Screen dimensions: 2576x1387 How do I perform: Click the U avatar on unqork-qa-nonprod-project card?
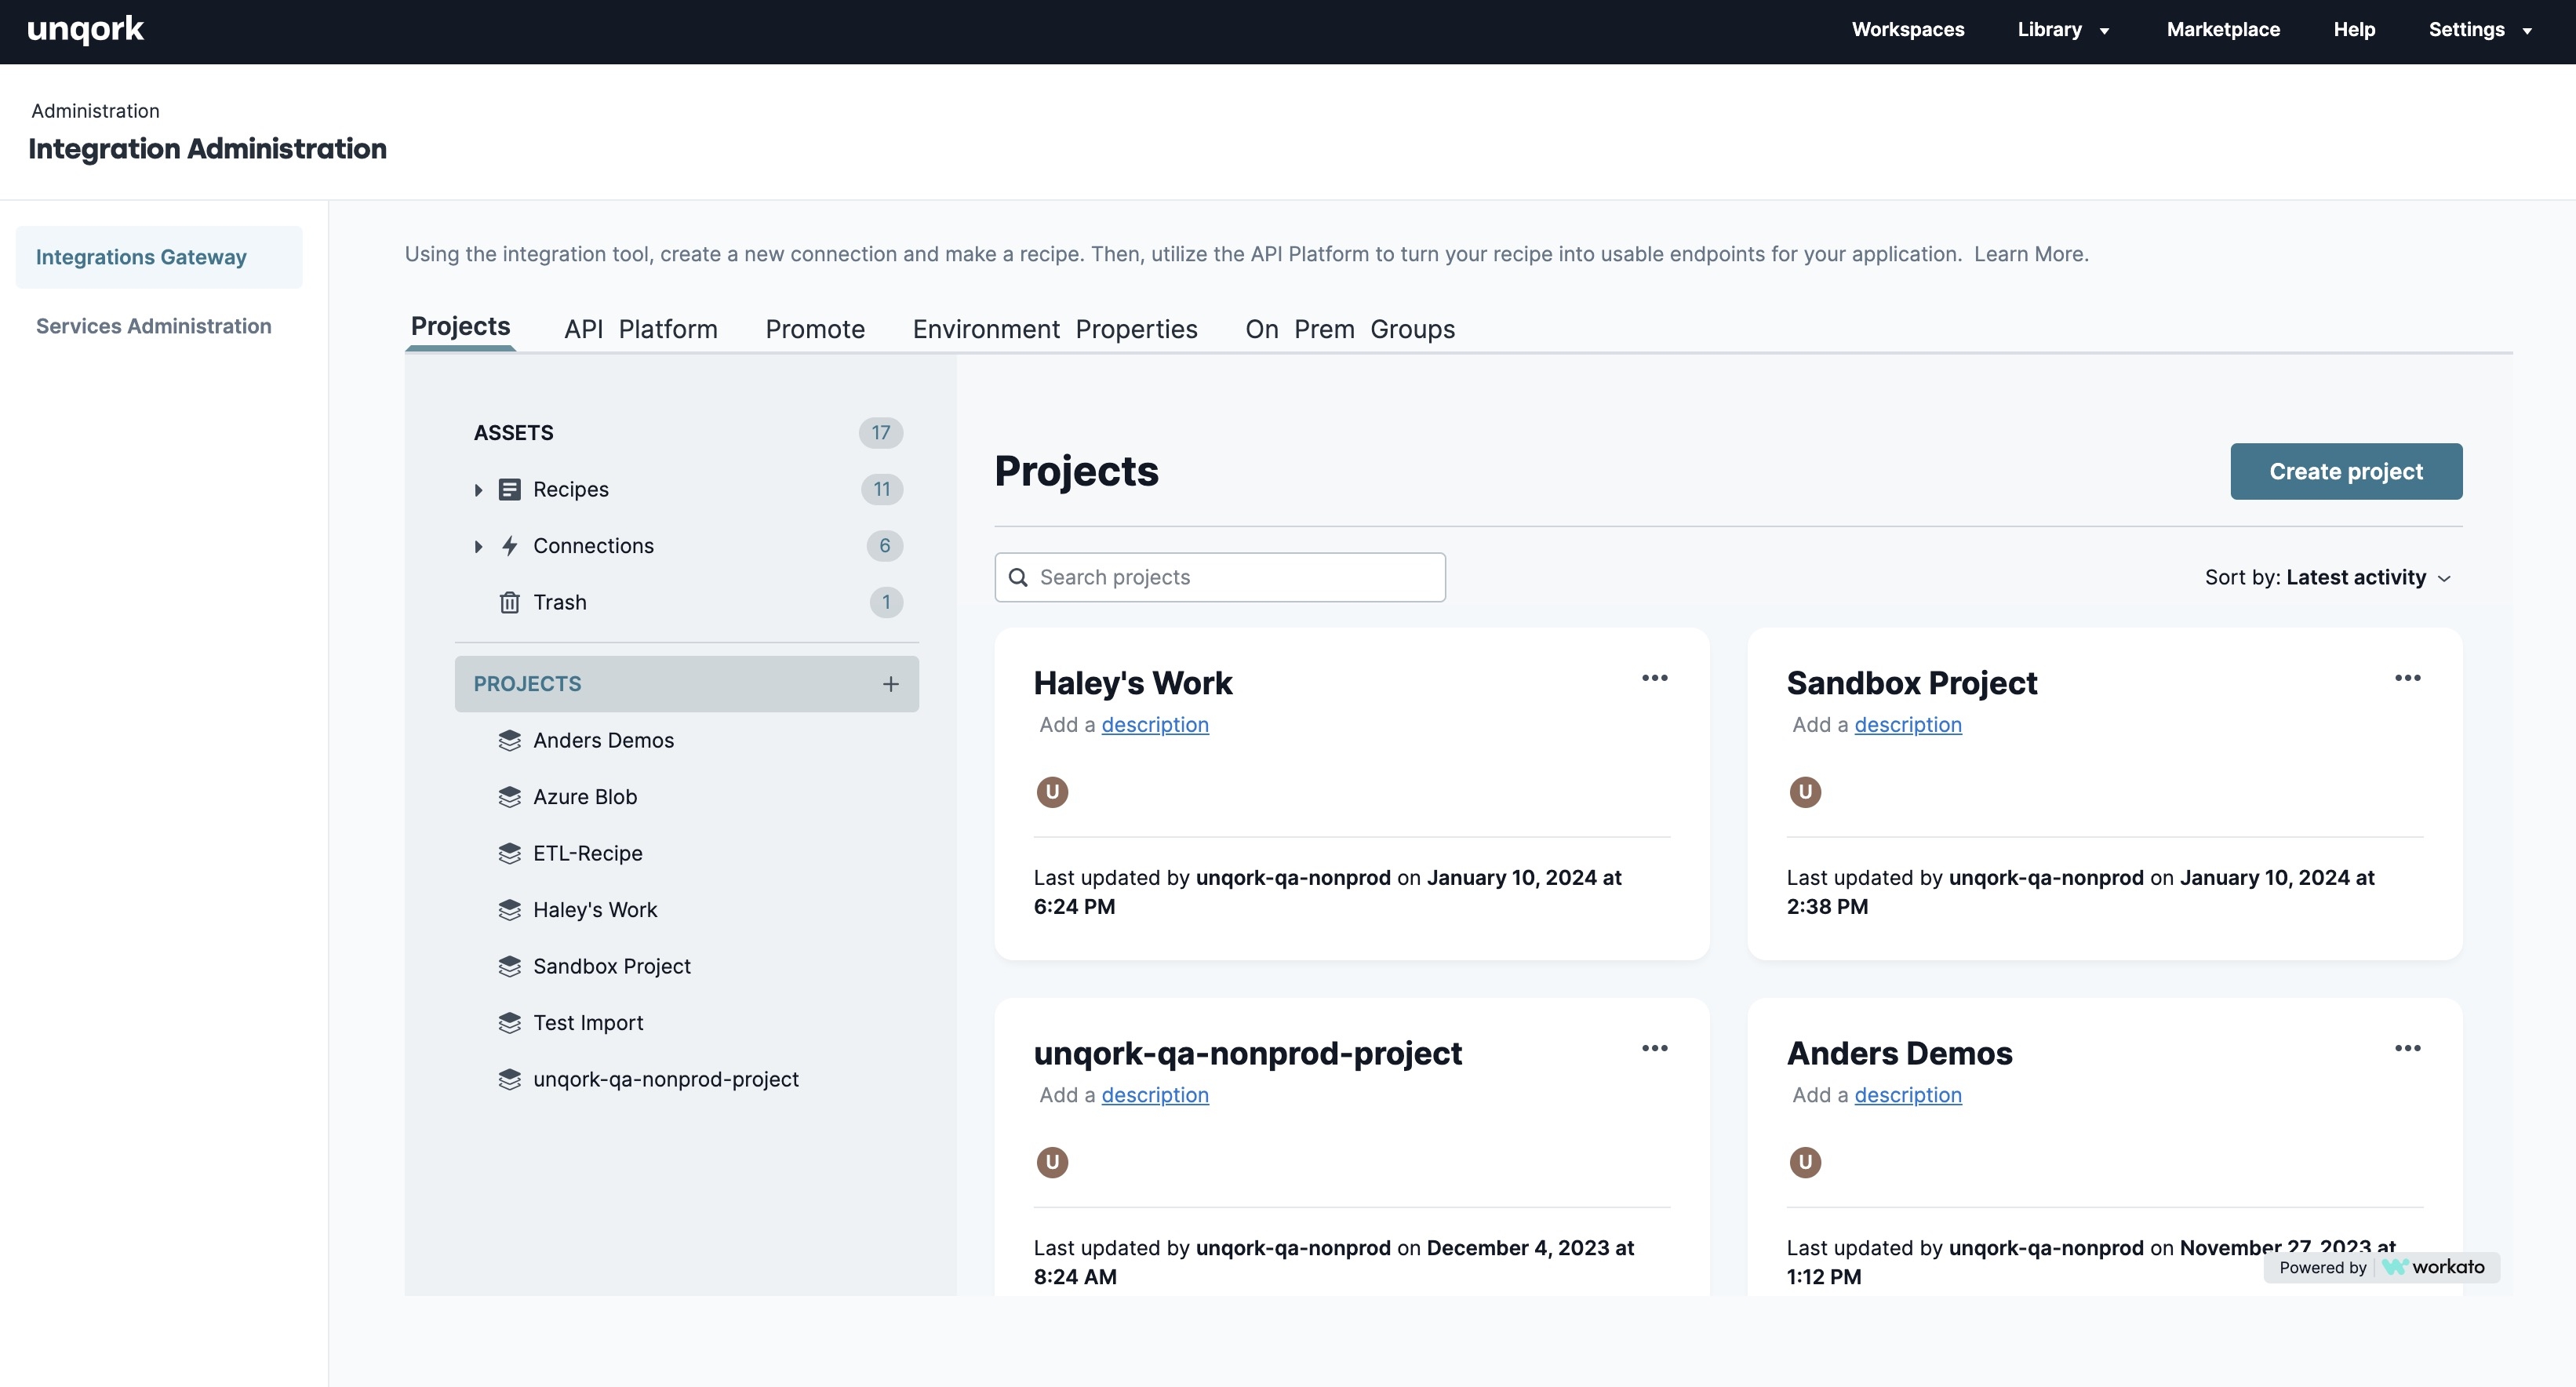pos(1052,1162)
